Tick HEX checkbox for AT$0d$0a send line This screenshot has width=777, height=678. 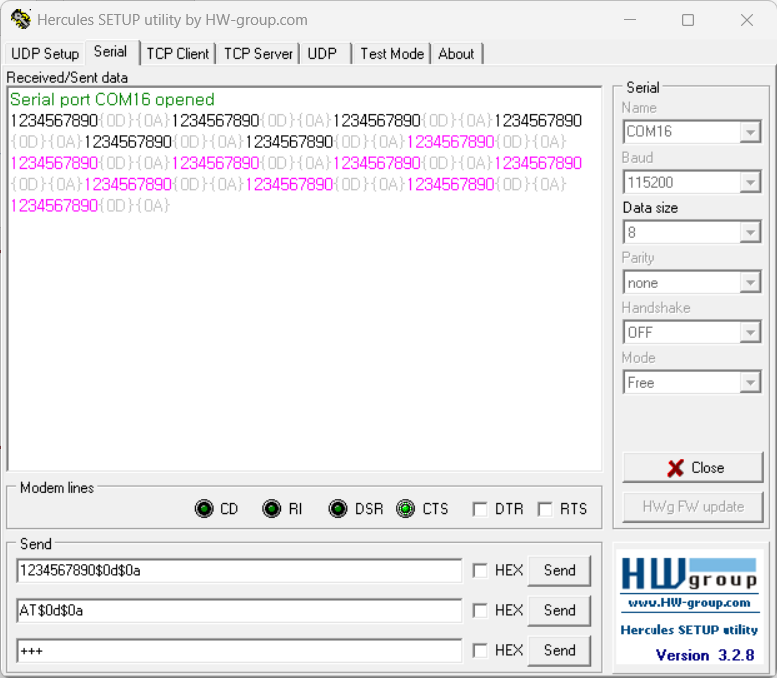point(479,610)
